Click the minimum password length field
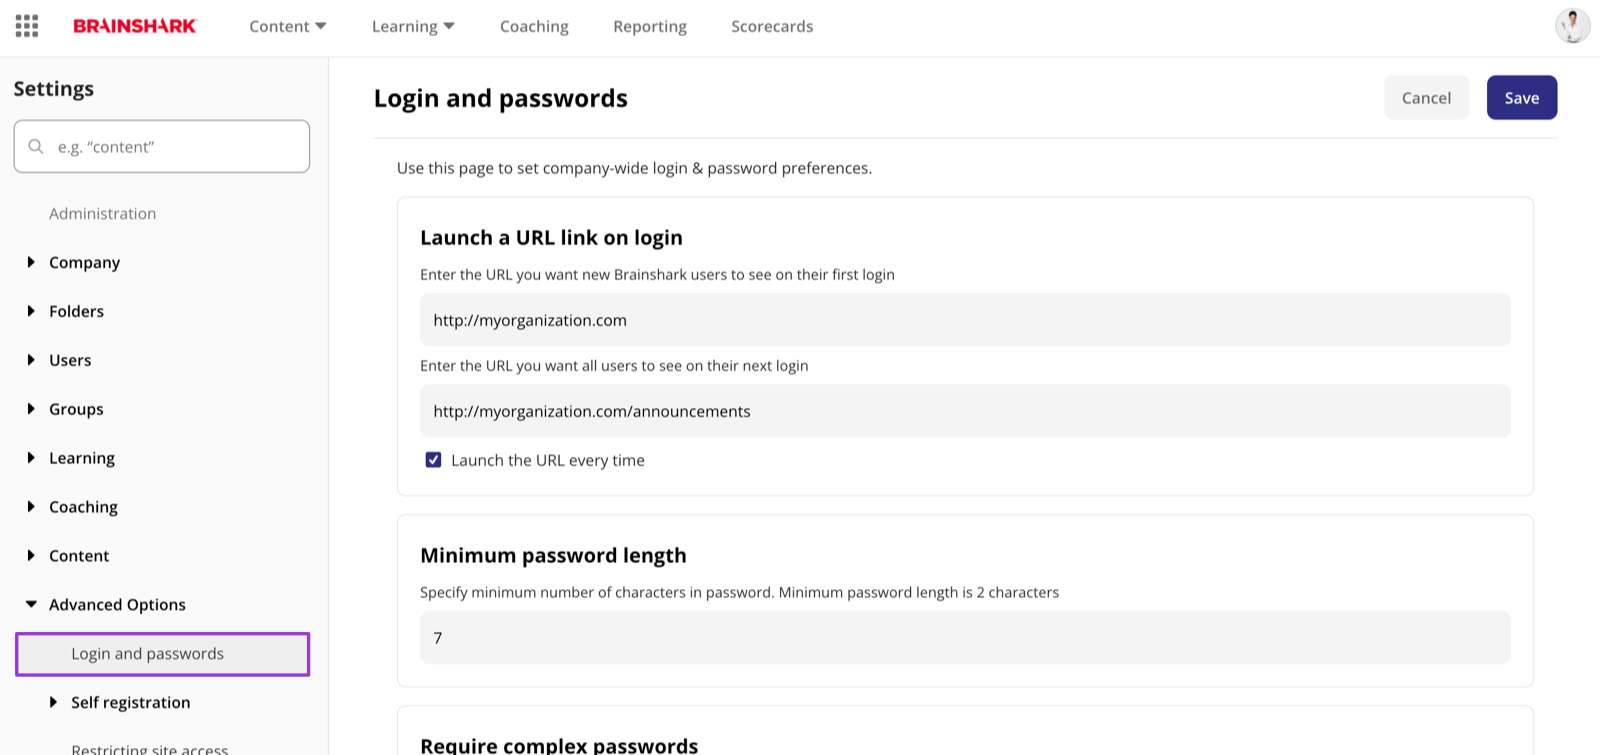The width and height of the screenshot is (1600, 755). (x=965, y=638)
